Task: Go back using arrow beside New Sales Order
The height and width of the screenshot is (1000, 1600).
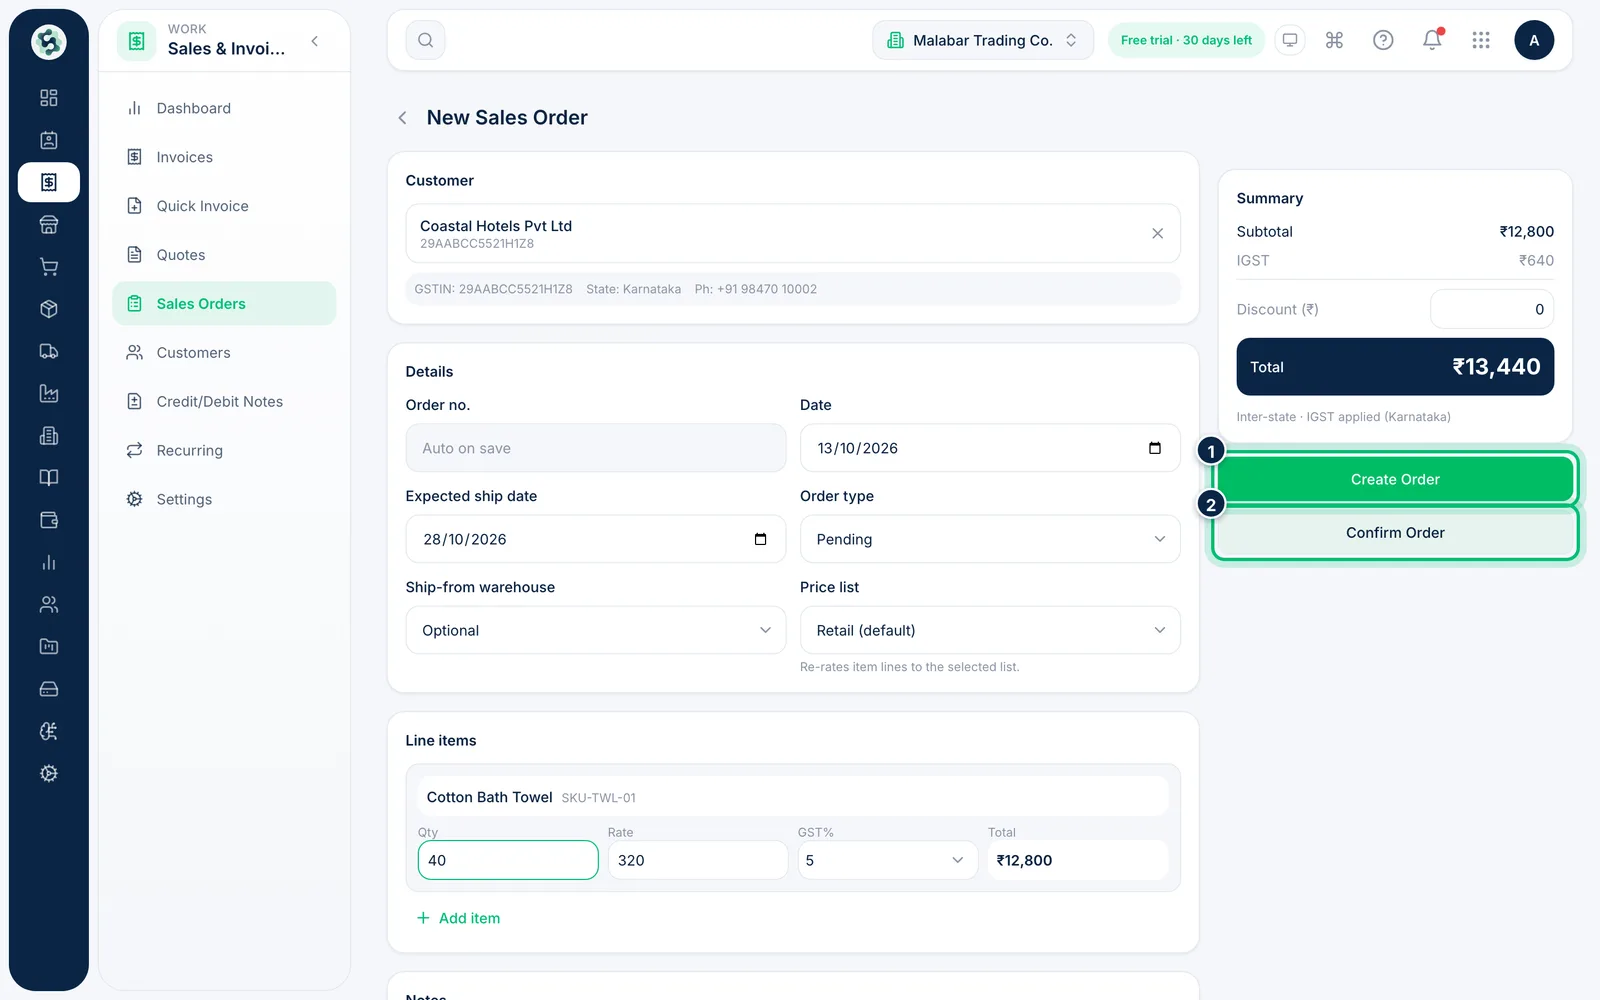Action: coord(402,118)
